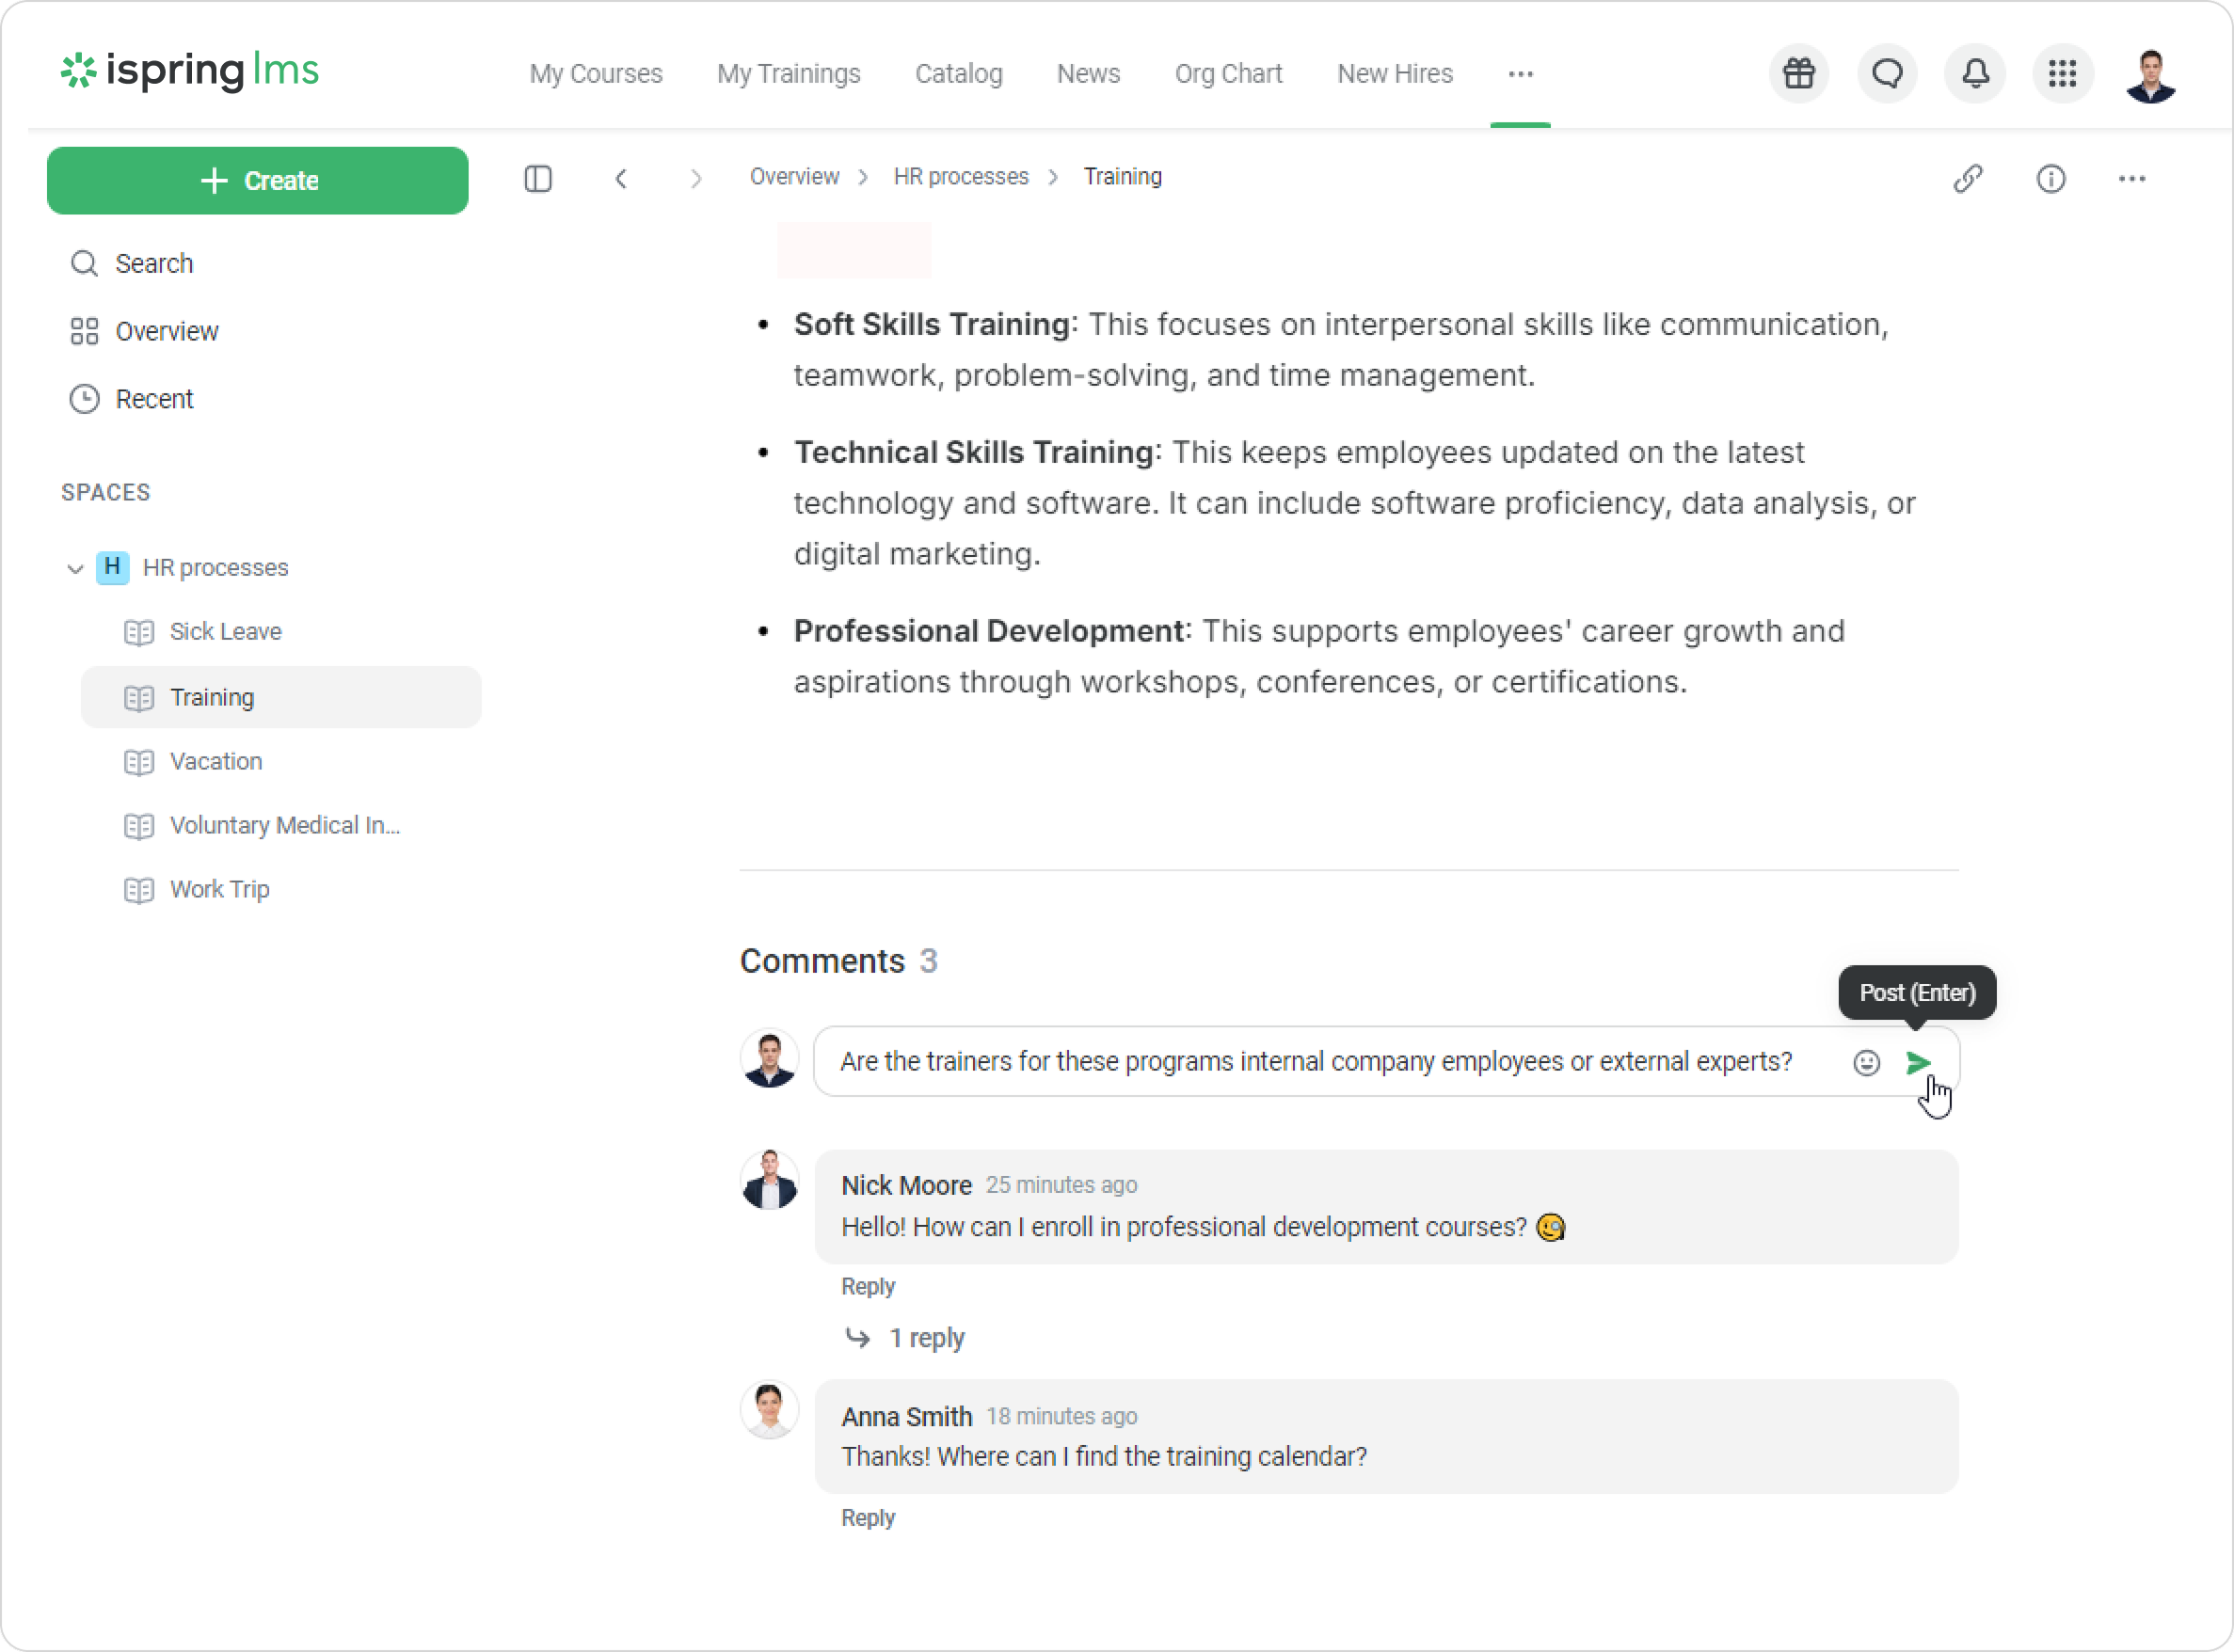Navigate back with left arrow
Image resolution: width=2234 pixels, height=1652 pixels.
click(x=621, y=179)
